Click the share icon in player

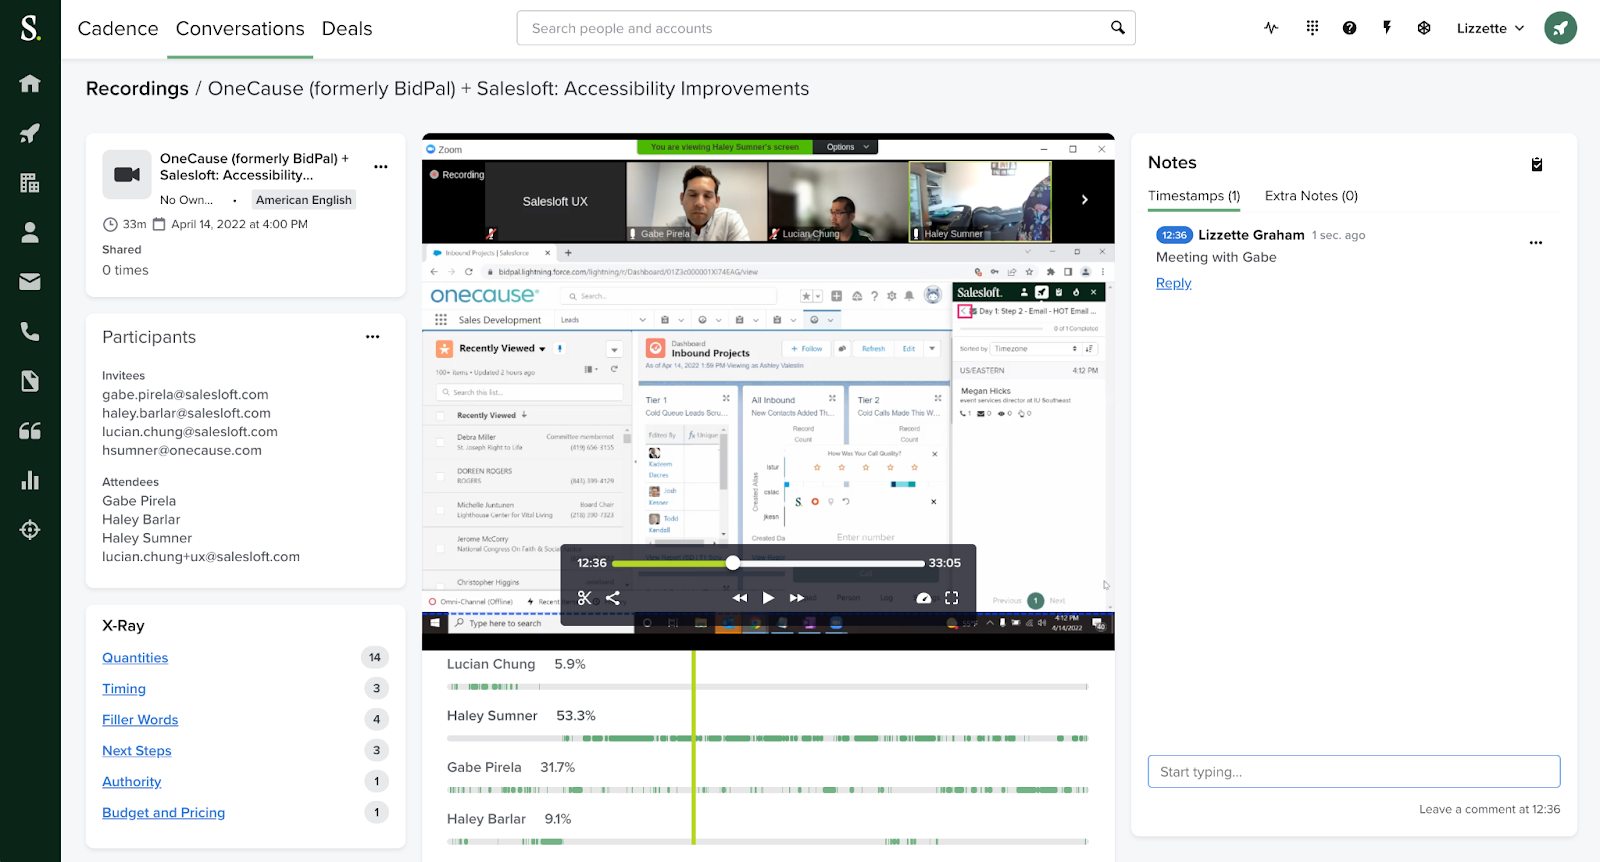(x=613, y=598)
